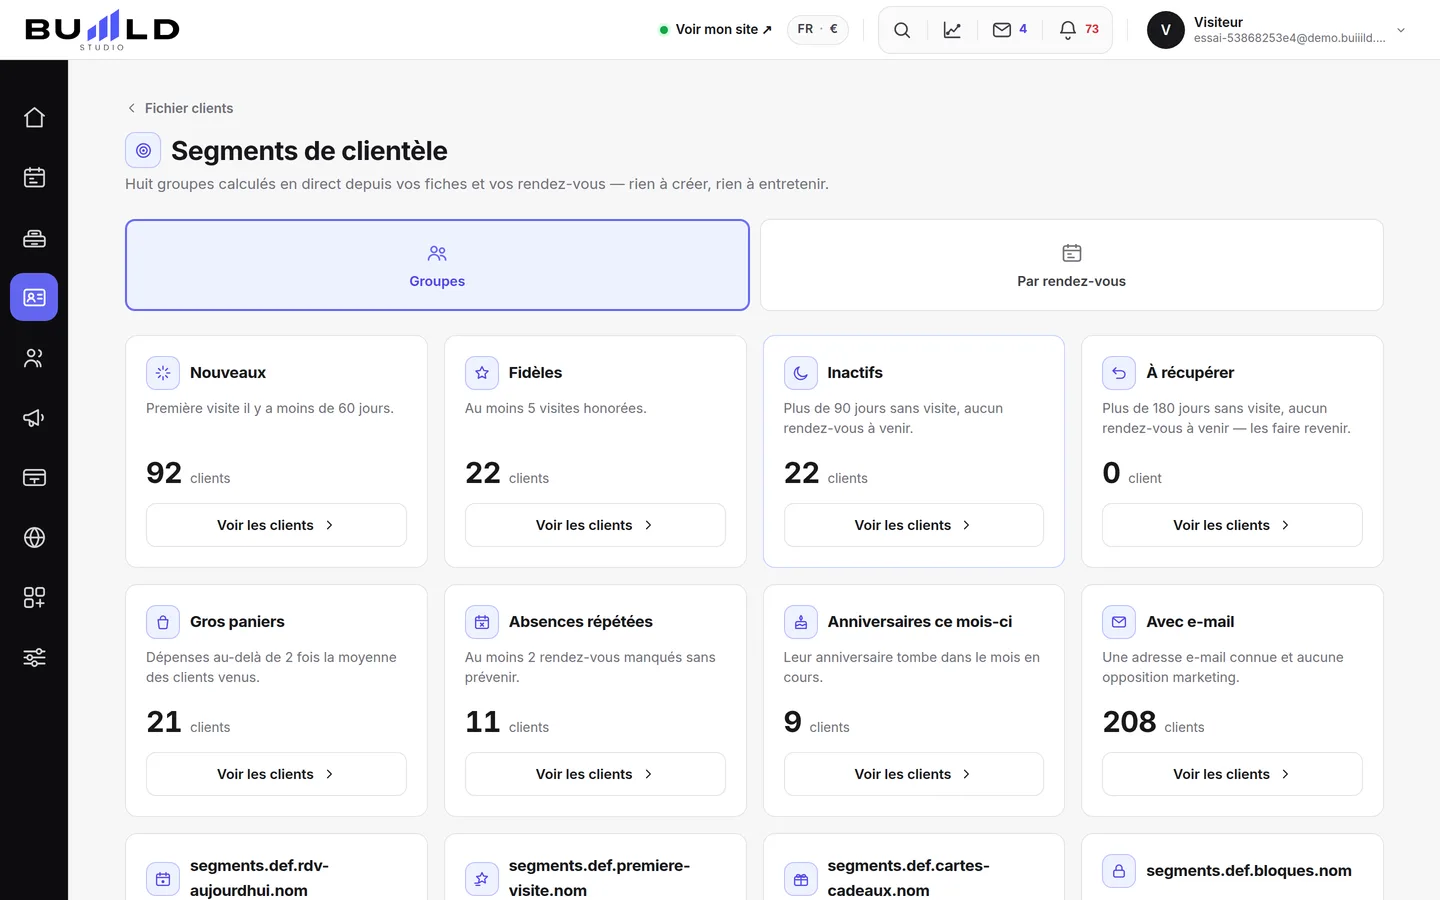Open the mail inbox showing 4
The image size is (1440, 900).
1010,30
